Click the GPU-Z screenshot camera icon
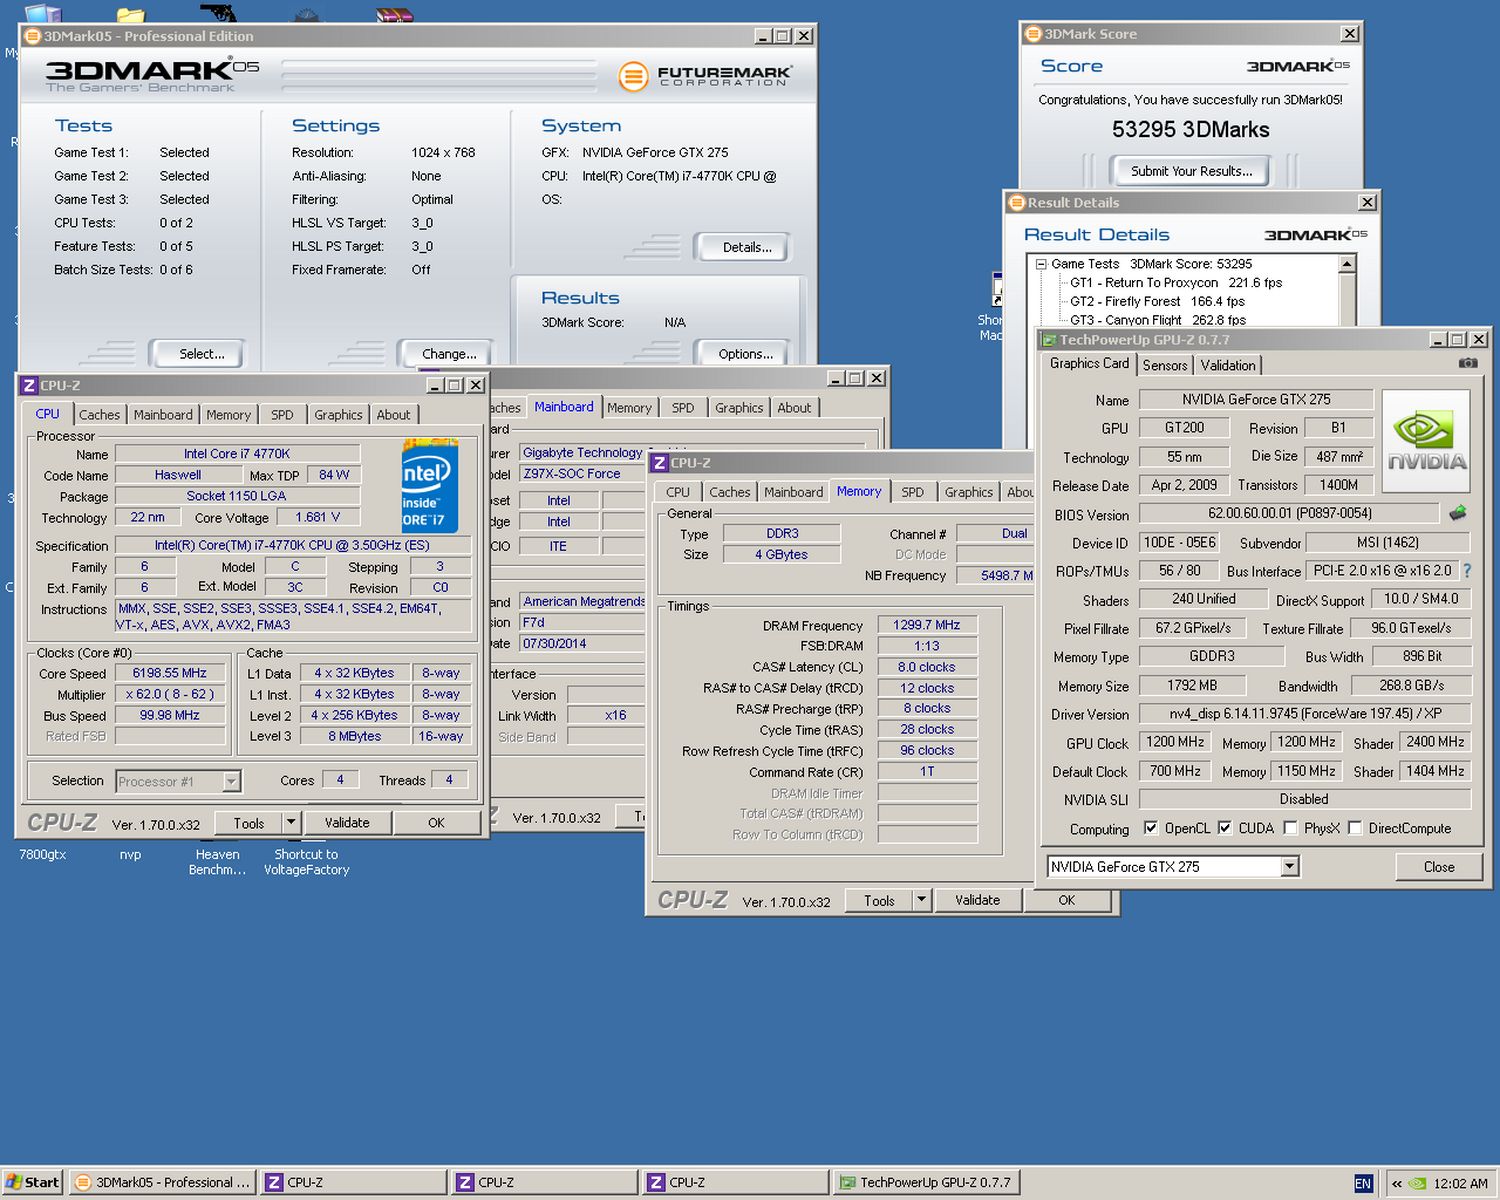The height and width of the screenshot is (1200, 1500). [1467, 363]
